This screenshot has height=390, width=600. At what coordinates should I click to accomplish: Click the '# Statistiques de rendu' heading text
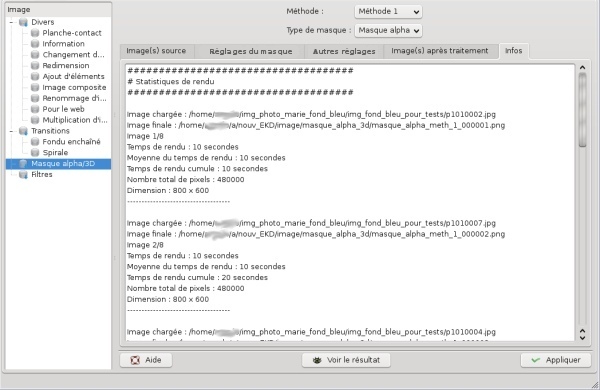171,82
